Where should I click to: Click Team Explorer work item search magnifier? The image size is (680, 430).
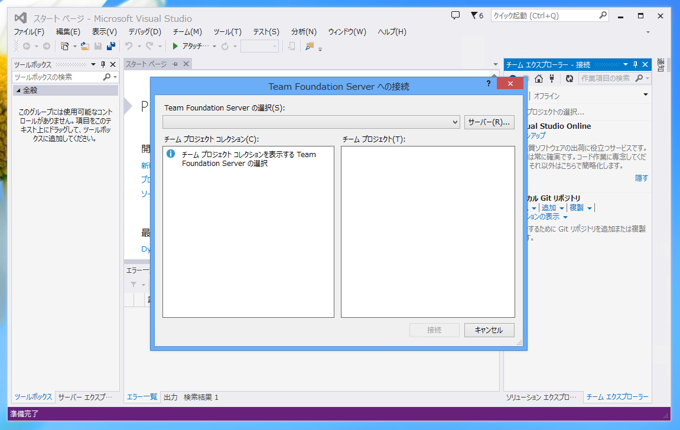pos(639,78)
